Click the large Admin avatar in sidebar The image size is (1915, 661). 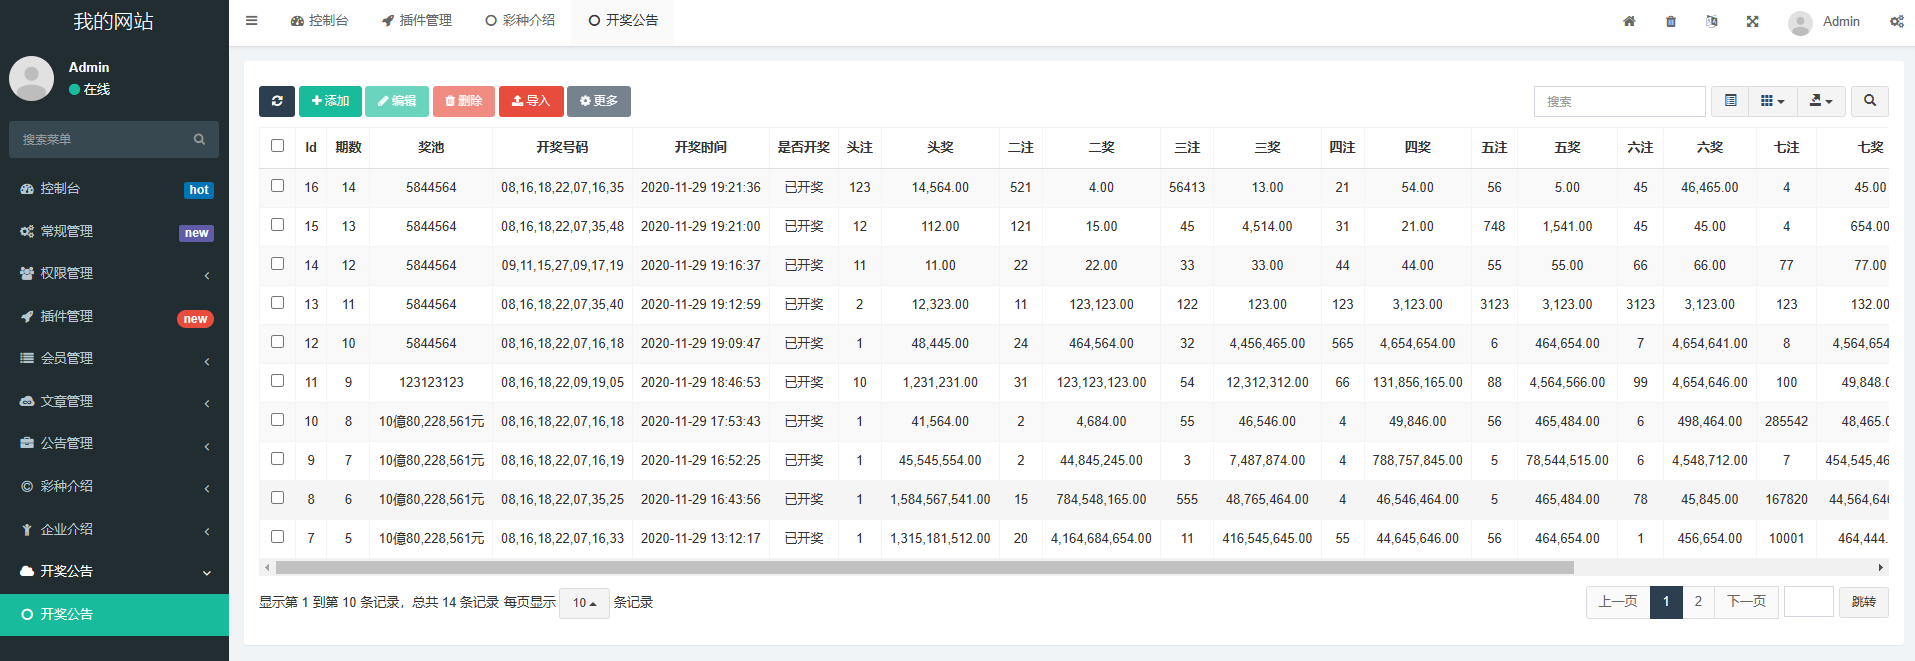click(31, 78)
